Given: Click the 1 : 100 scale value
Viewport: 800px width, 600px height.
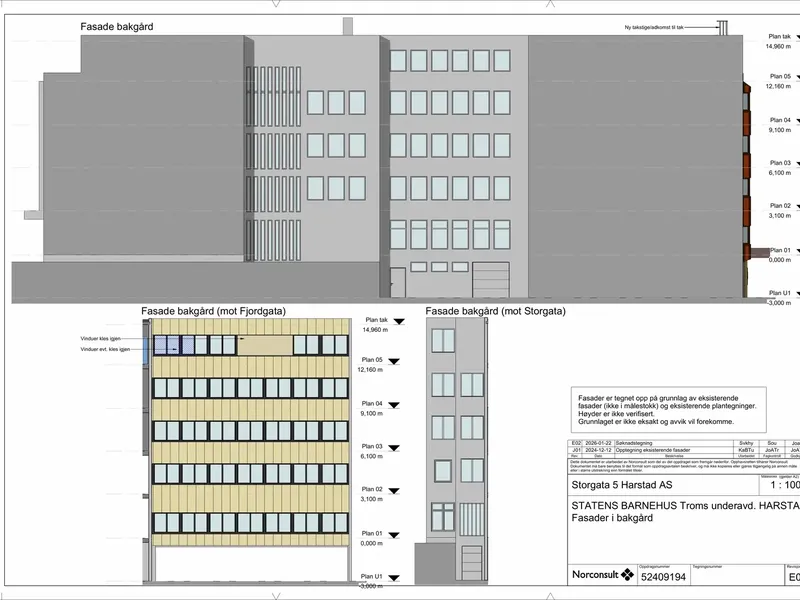Looking at the screenshot, I should coord(785,485).
